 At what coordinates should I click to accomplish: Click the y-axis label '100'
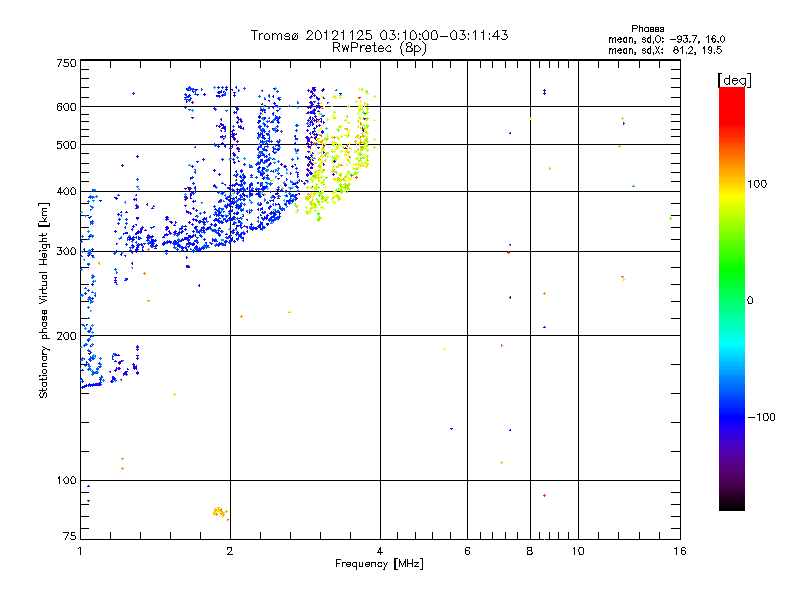coord(66,480)
